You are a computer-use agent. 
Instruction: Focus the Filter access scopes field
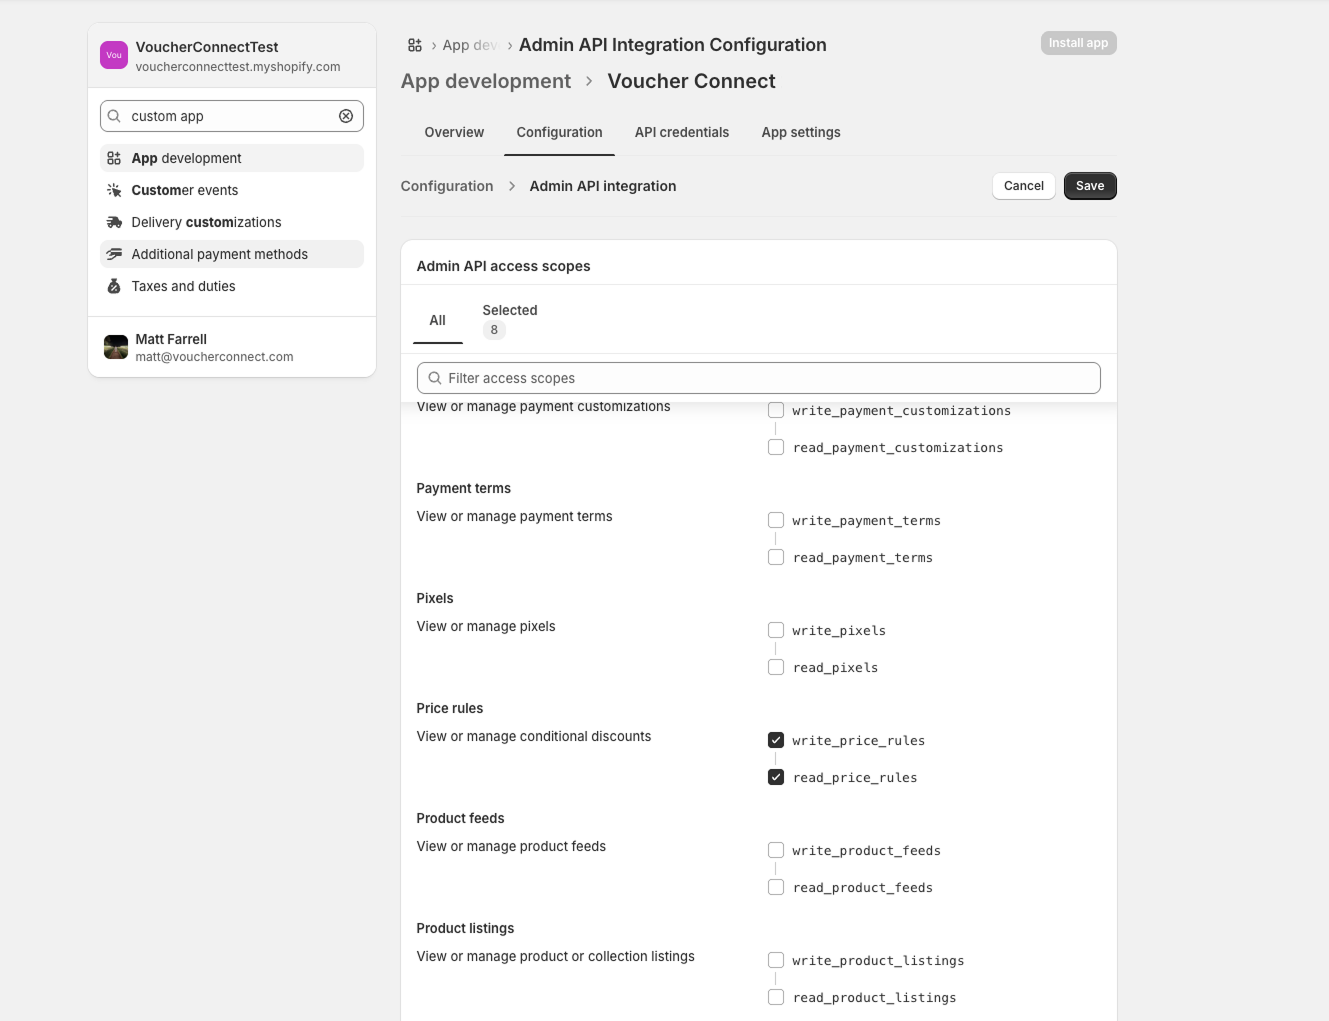click(760, 378)
